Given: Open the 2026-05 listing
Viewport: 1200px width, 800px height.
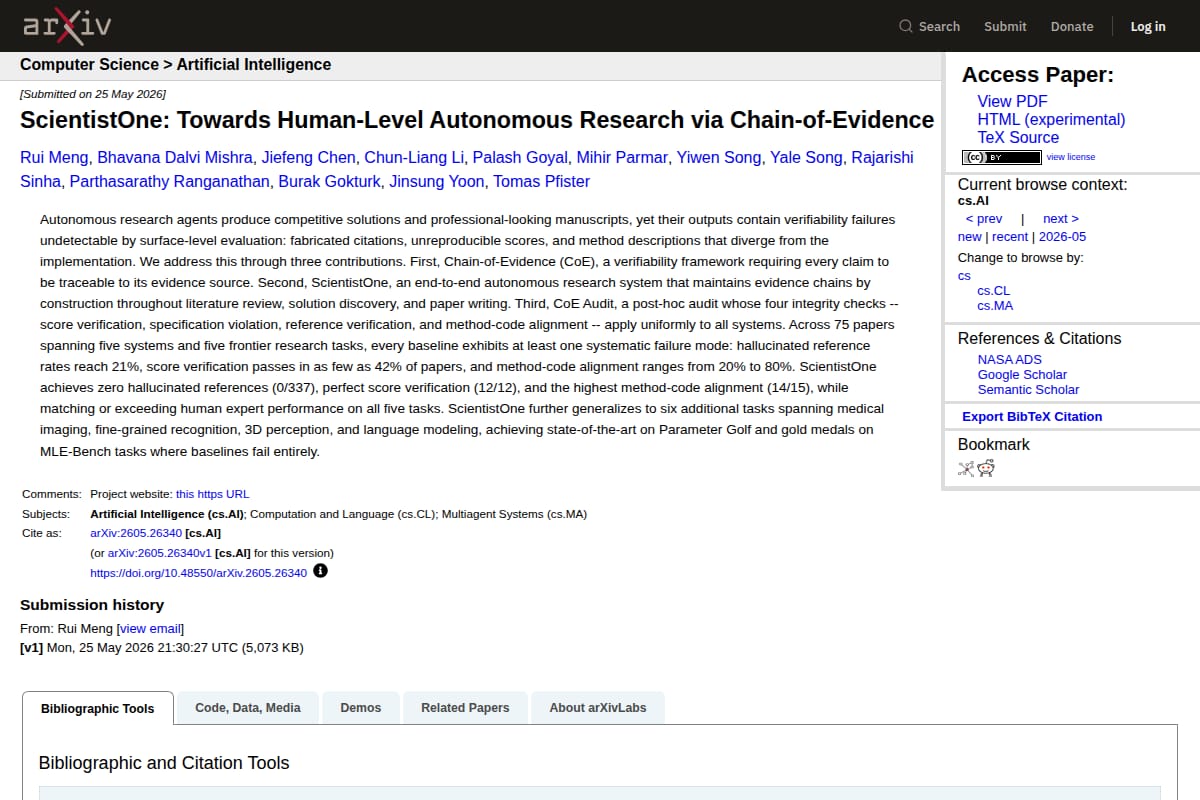Looking at the screenshot, I should coord(1062,237).
